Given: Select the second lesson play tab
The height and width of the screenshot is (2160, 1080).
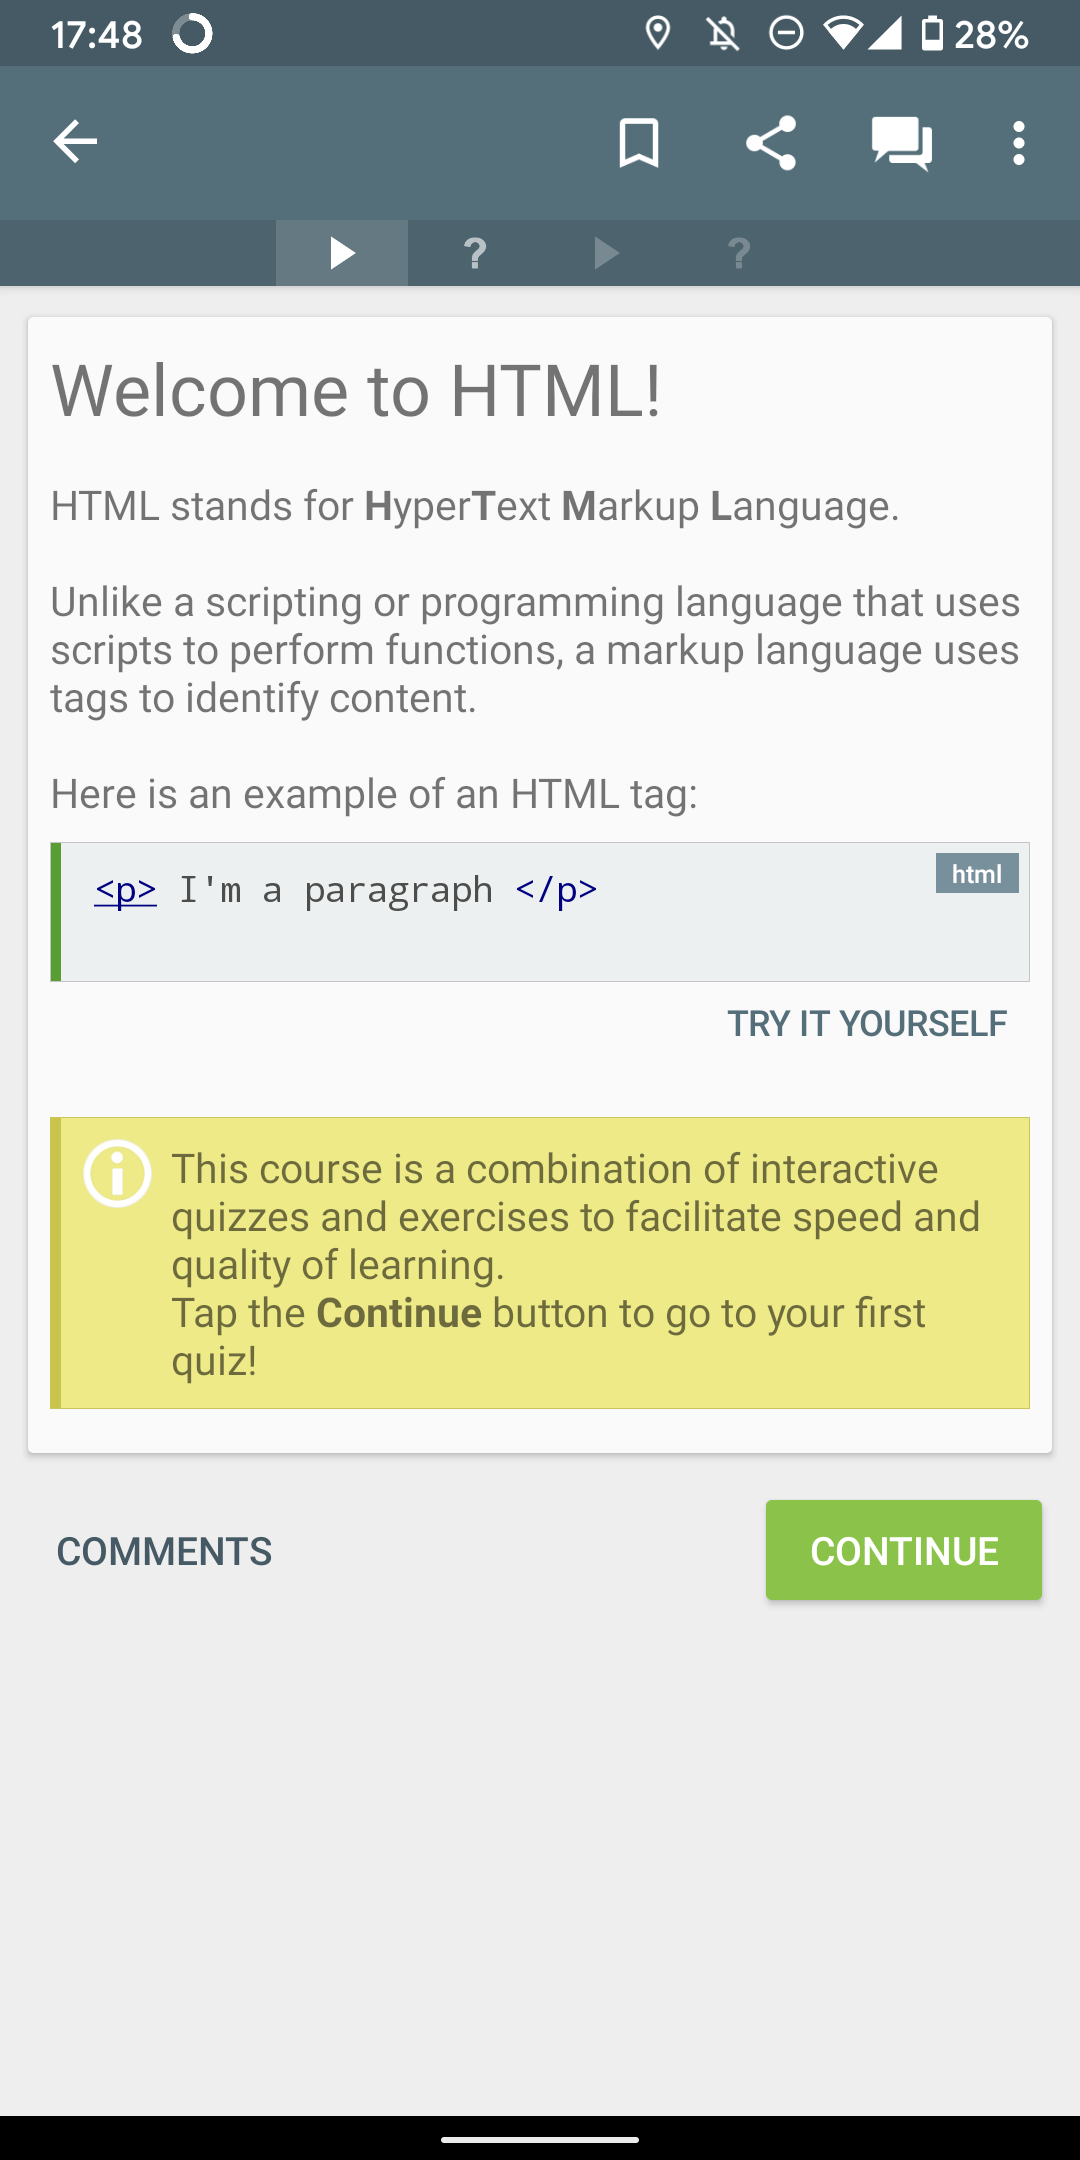Looking at the screenshot, I should point(606,253).
